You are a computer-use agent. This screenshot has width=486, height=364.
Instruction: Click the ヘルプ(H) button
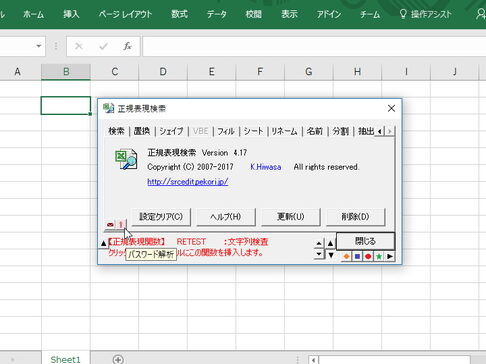[226, 217]
